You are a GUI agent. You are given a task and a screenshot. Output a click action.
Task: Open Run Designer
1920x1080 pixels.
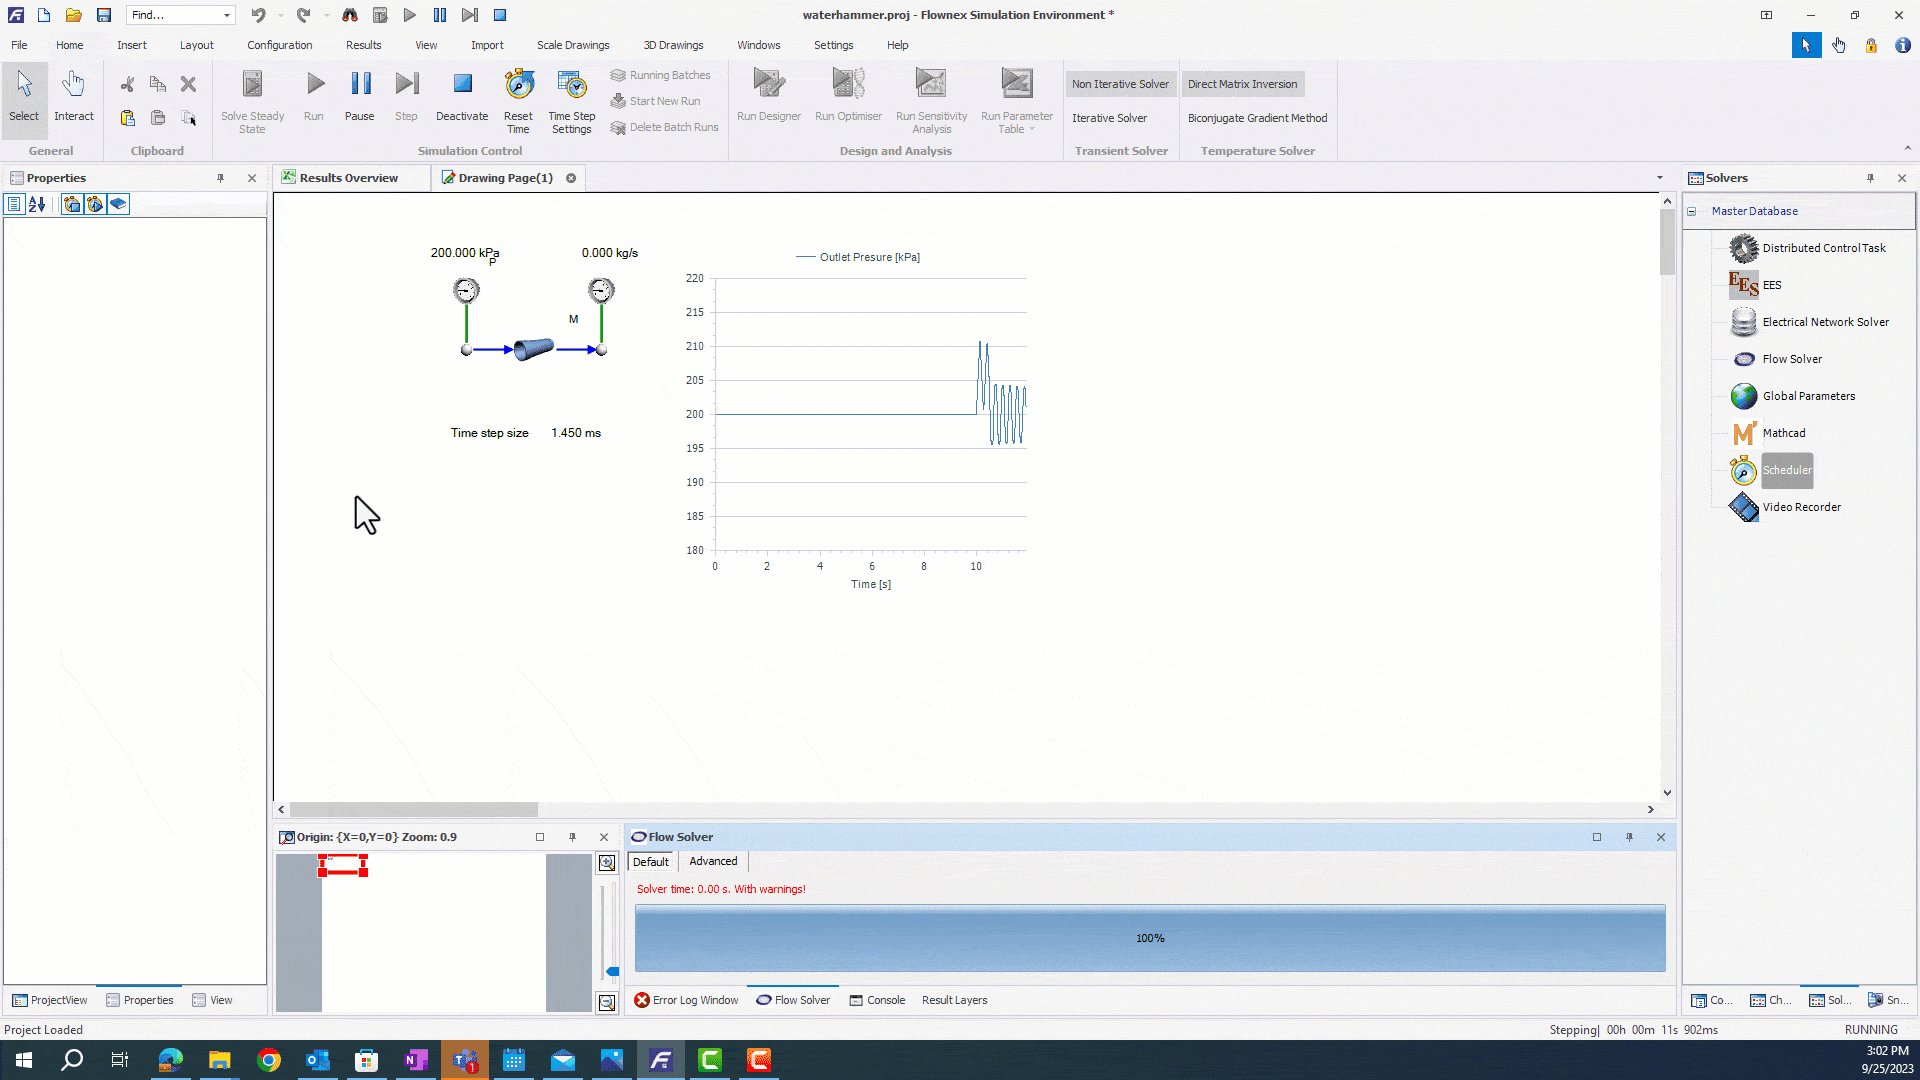769,97
